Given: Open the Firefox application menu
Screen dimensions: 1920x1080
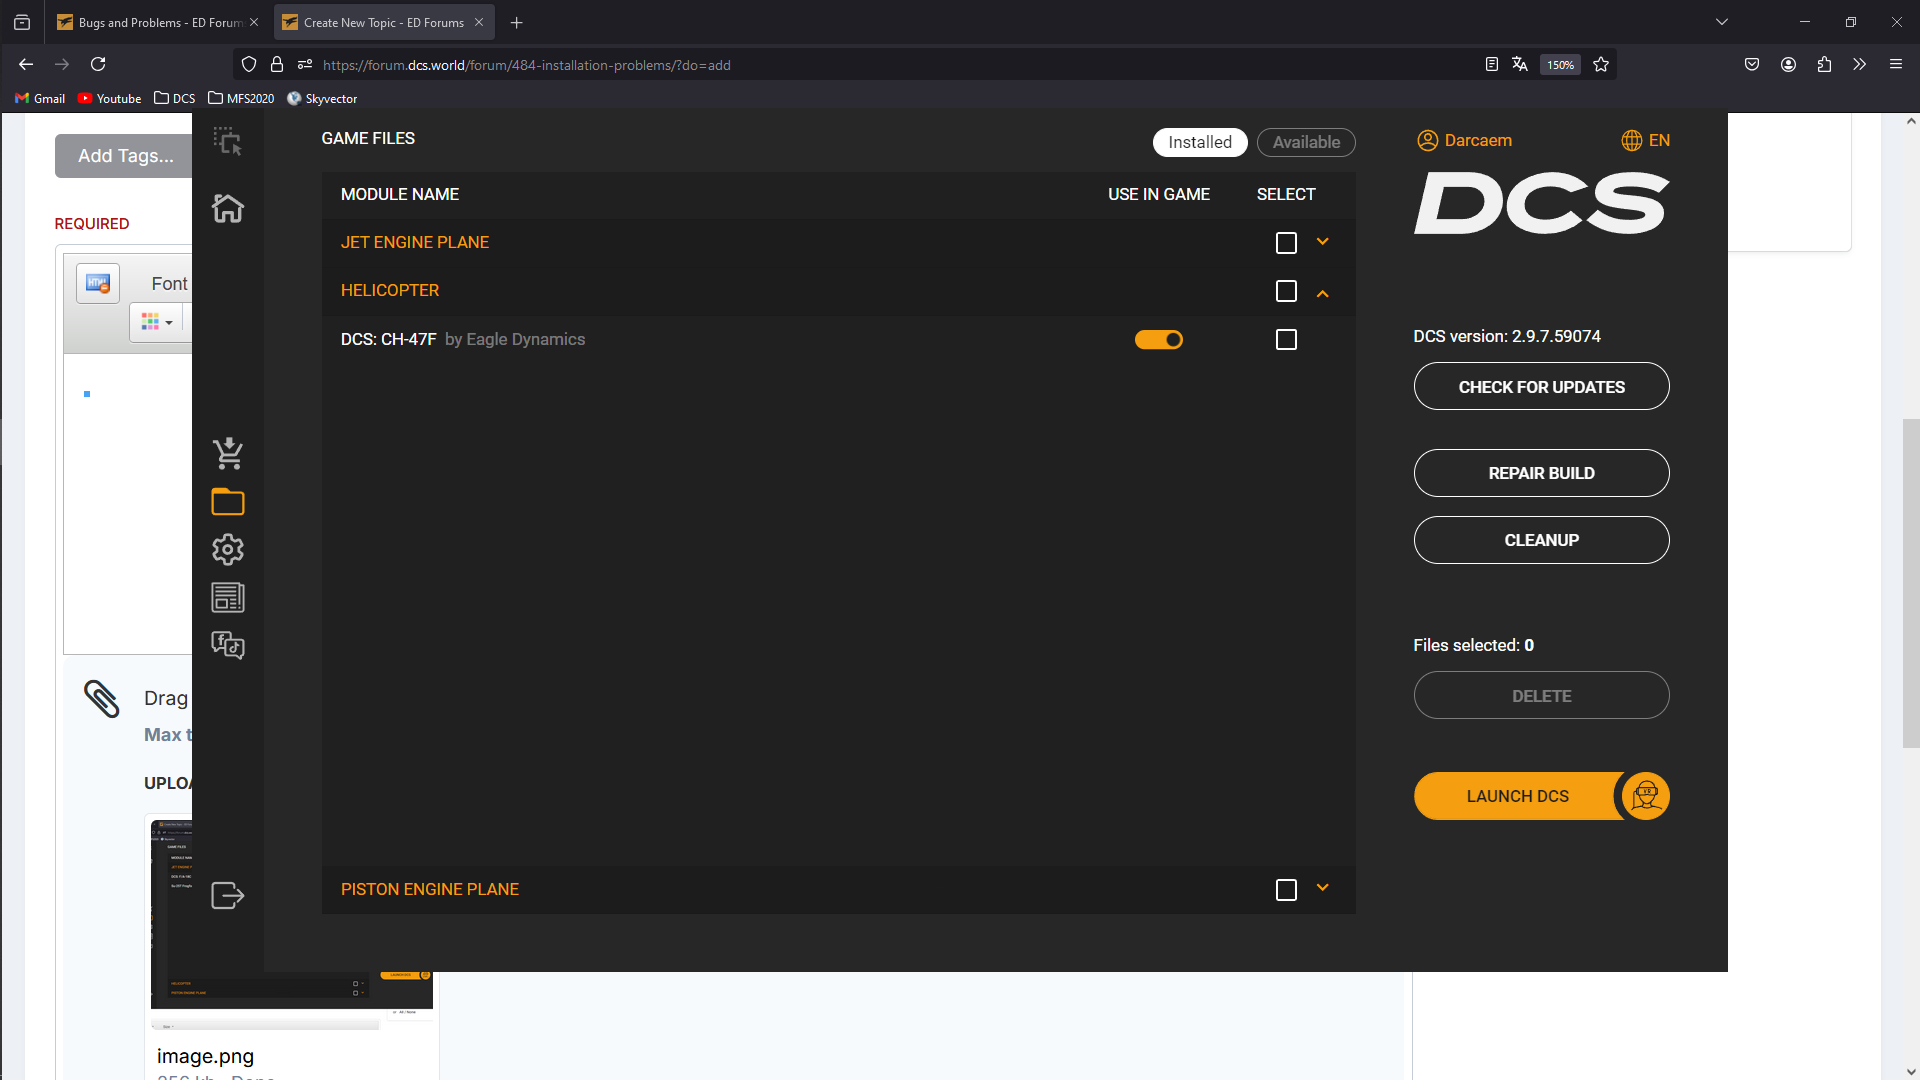Looking at the screenshot, I should pos(1896,64).
